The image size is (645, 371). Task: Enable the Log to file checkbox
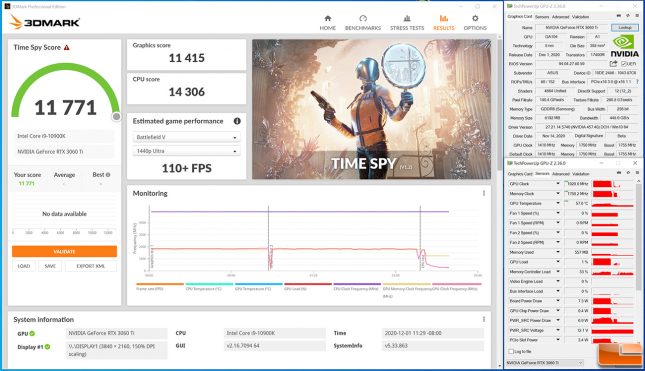click(x=511, y=351)
